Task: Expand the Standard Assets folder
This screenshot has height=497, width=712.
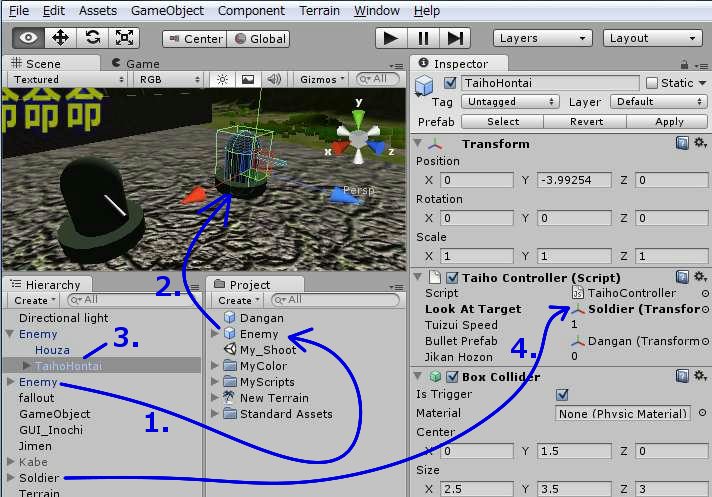Action: (215, 413)
